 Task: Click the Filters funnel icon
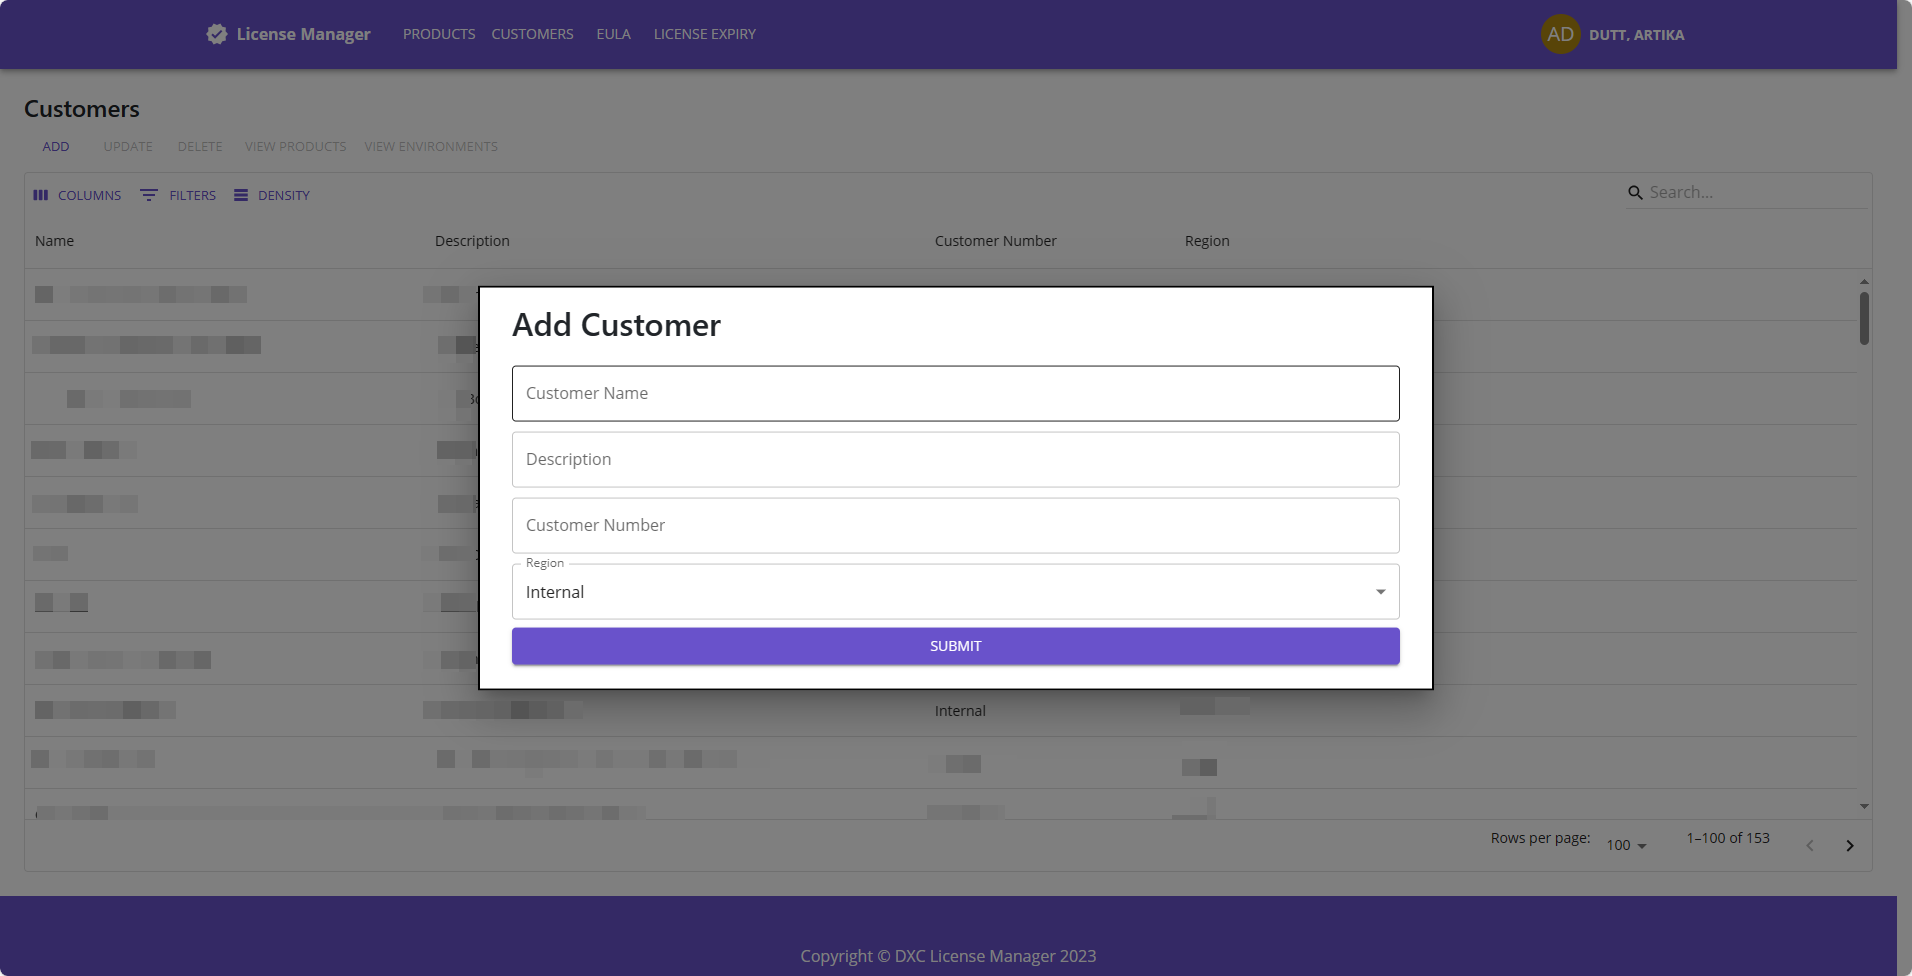click(149, 195)
